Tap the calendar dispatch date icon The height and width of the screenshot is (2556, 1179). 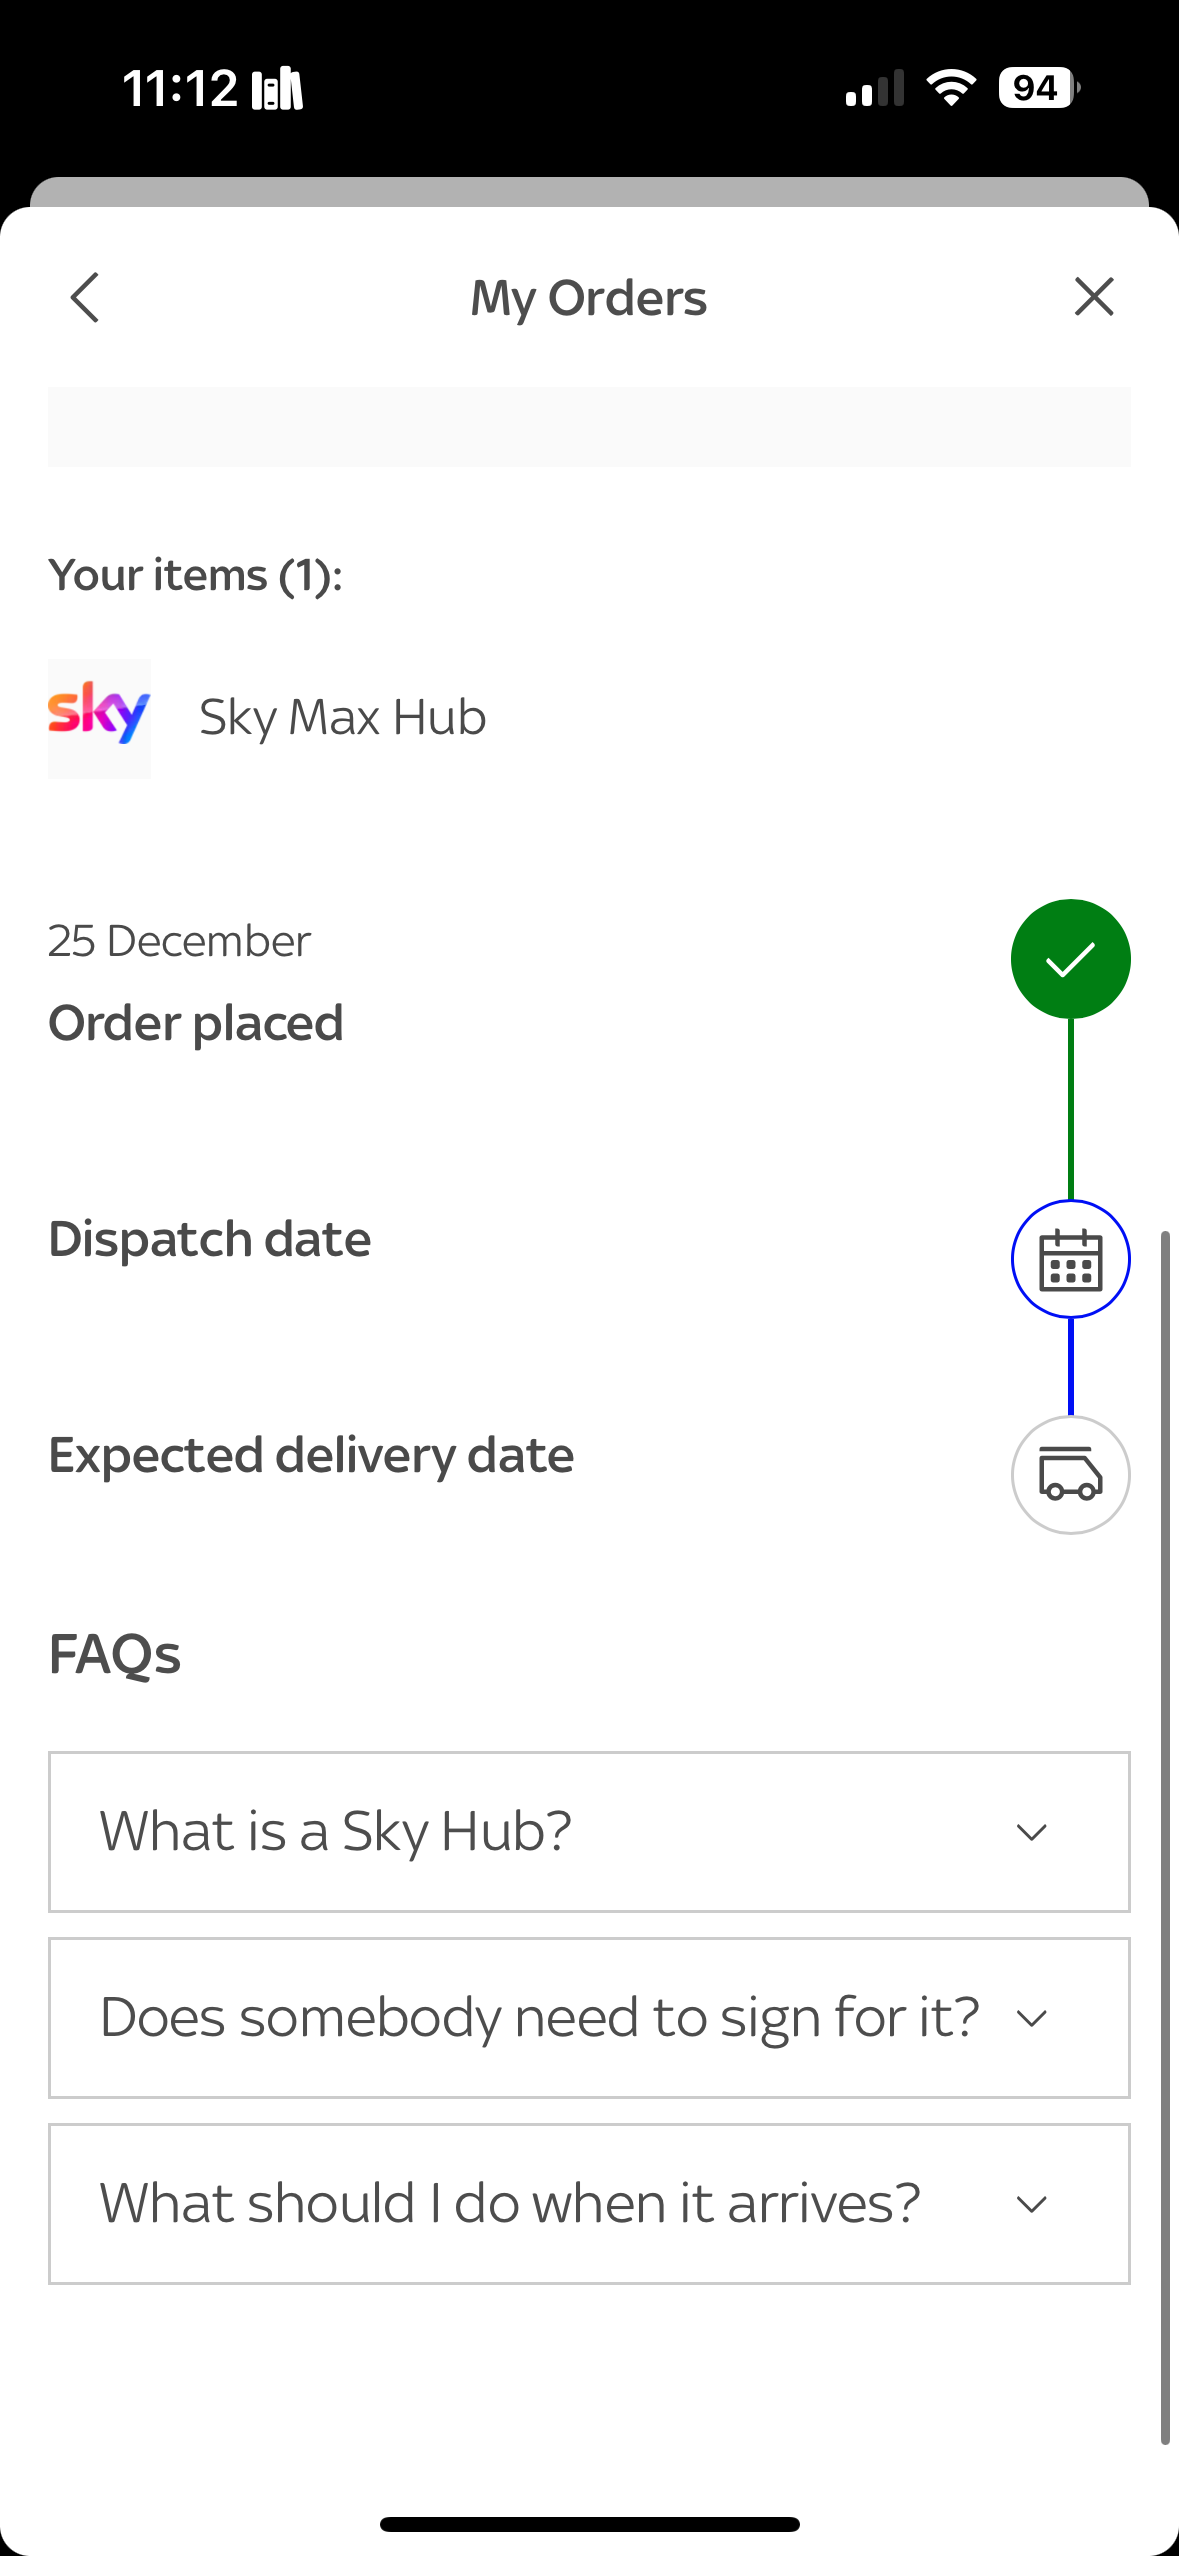[x=1070, y=1259]
